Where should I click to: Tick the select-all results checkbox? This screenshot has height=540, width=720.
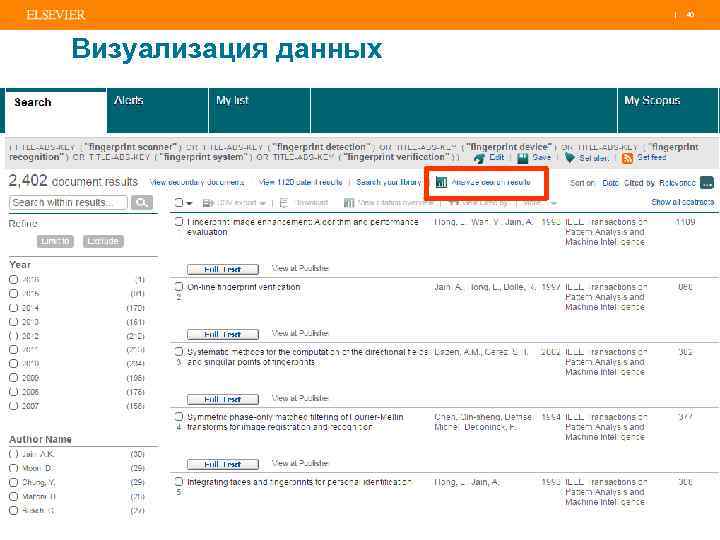(179, 202)
